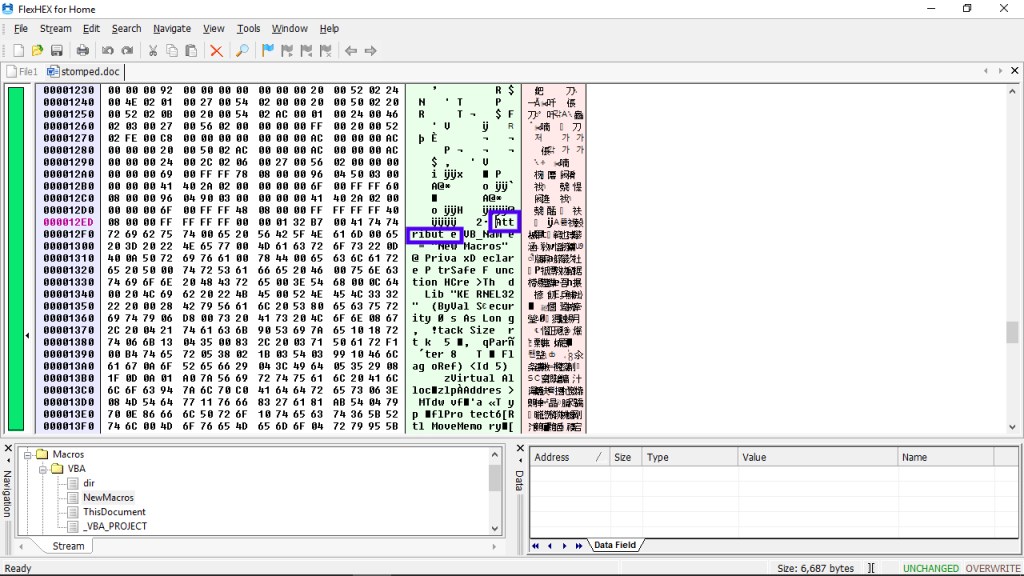Select ThisDocument stream in tree
The width and height of the screenshot is (1024, 576).
114,511
